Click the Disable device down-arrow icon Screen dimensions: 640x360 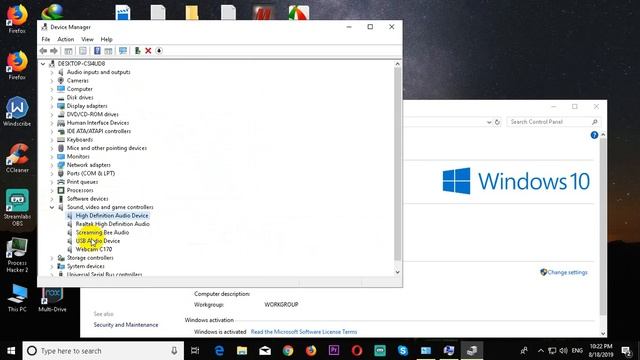[159, 51]
